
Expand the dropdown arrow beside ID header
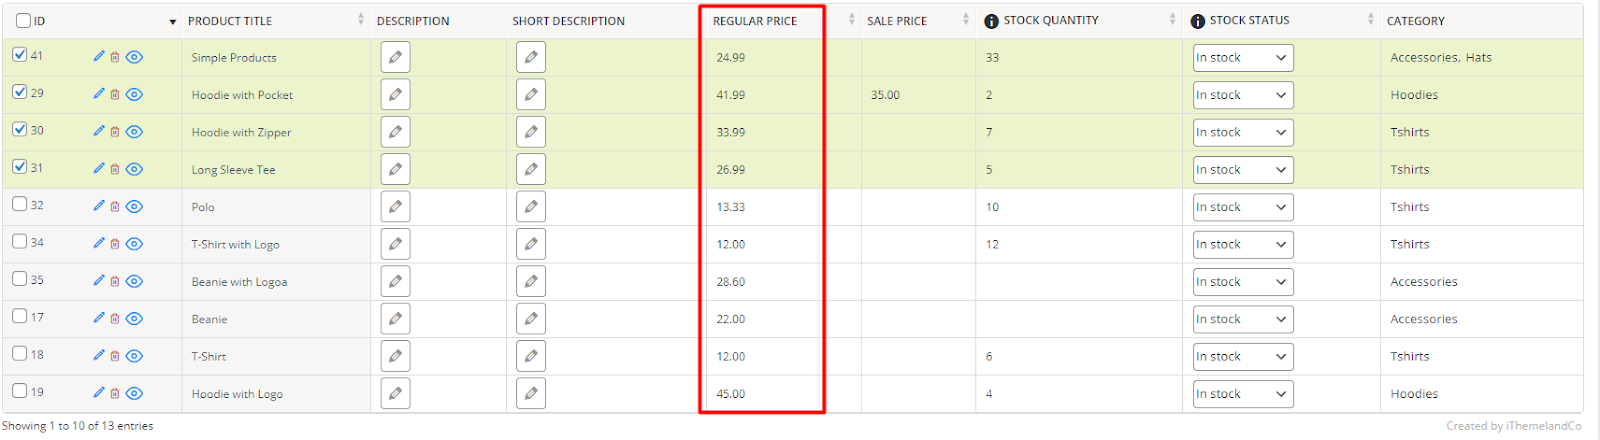(173, 22)
